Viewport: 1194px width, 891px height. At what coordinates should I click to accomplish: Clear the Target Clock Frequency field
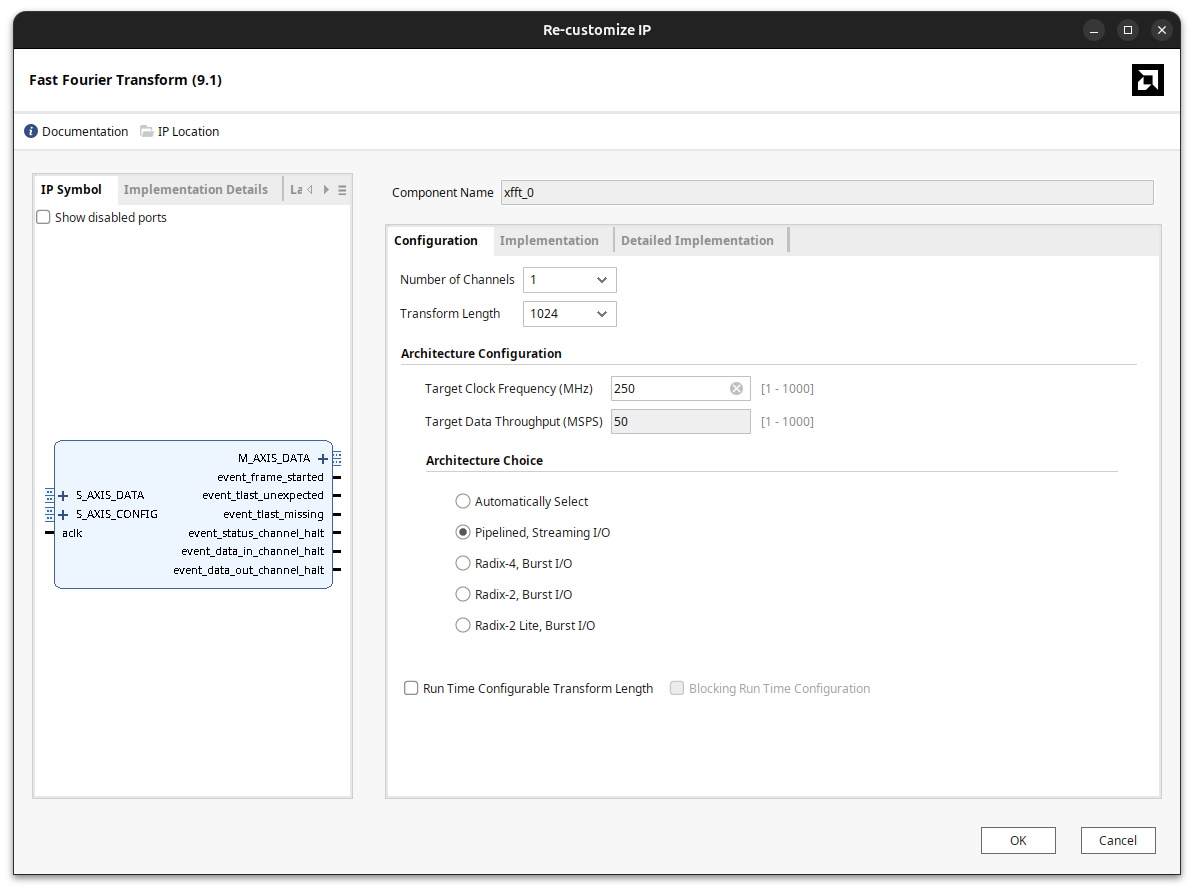click(736, 388)
